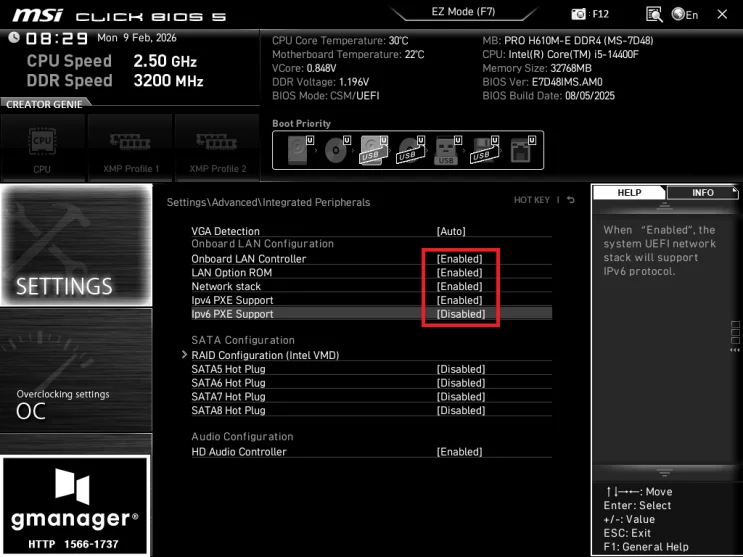The height and width of the screenshot is (557, 743).
Task: Select the USB CD/DVD boot priority icon
Action: pos(411,150)
